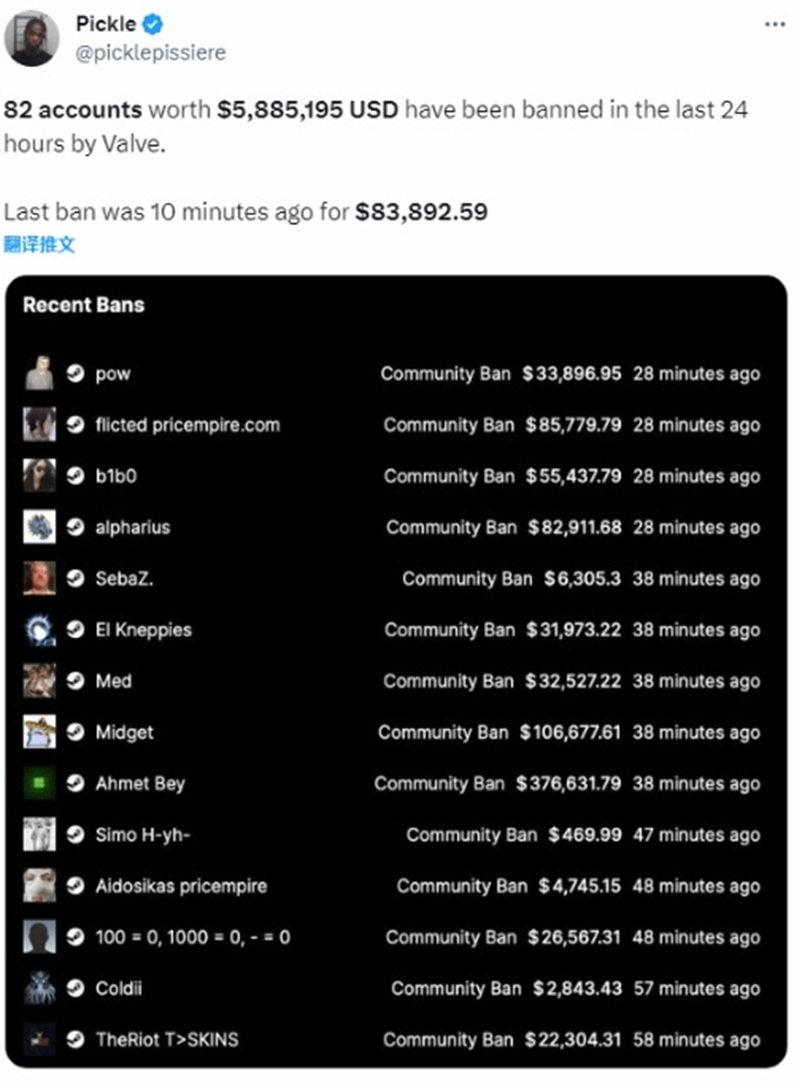Click the Steam icon beside Midget
Image resolution: width=794 pixels, height=1085 pixels.
coord(75,733)
